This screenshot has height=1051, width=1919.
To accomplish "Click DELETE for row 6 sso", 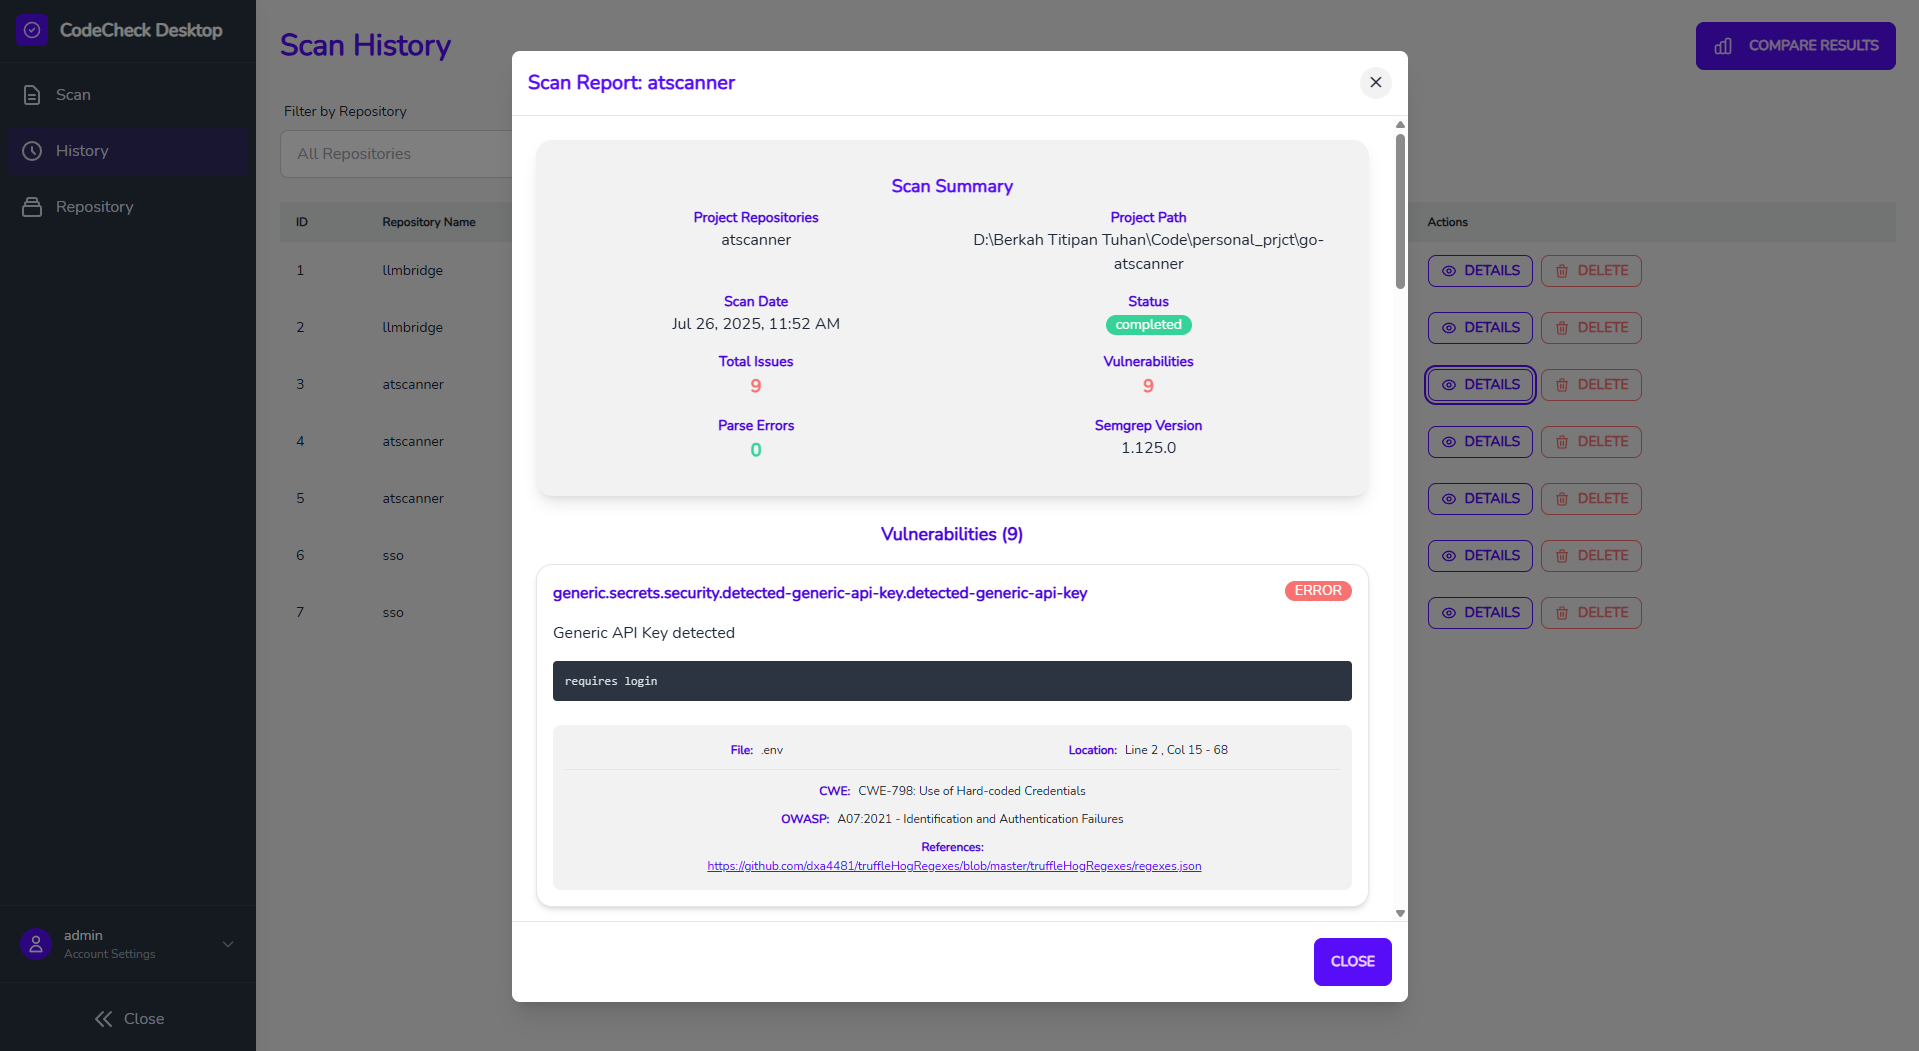I will pyautogui.click(x=1591, y=556).
